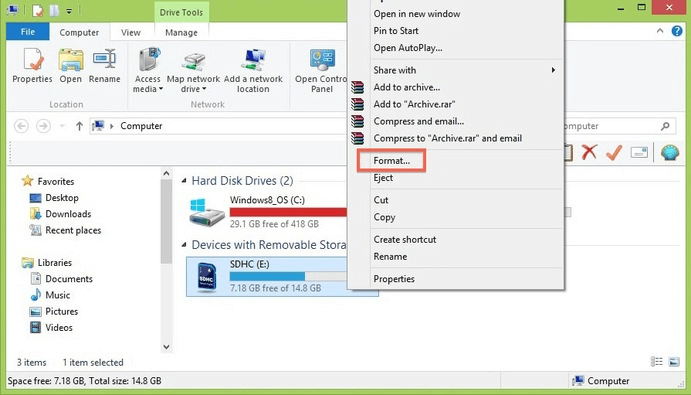Image resolution: width=691 pixels, height=395 pixels.
Task: Choose Properties in the context menu
Action: 394,279
